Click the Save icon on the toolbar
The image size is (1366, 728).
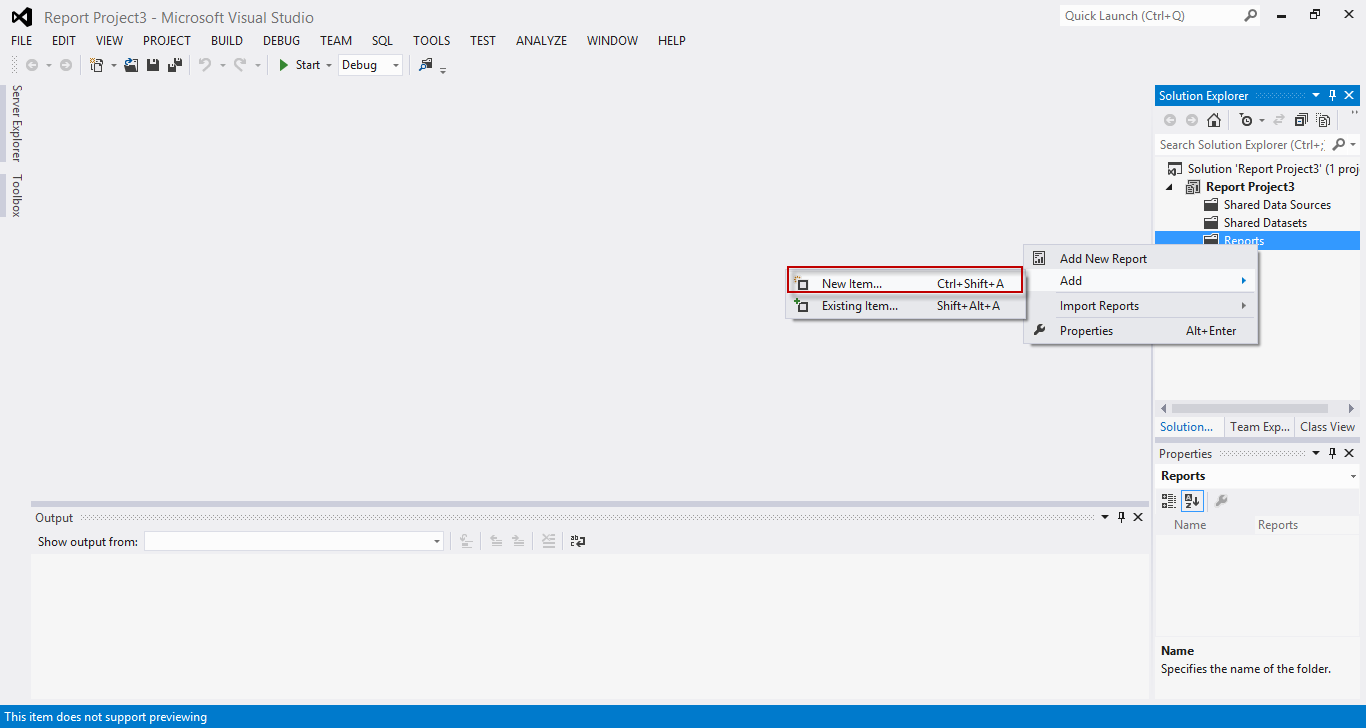pos(152,64)
